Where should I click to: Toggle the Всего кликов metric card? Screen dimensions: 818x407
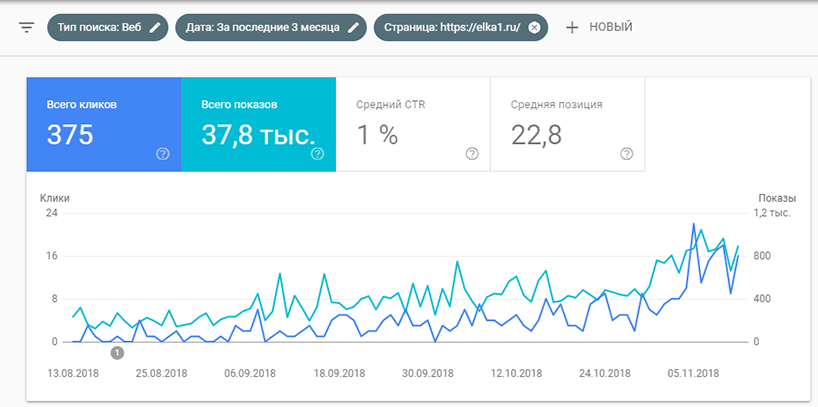pyautogui.click(x=104, y=124)
